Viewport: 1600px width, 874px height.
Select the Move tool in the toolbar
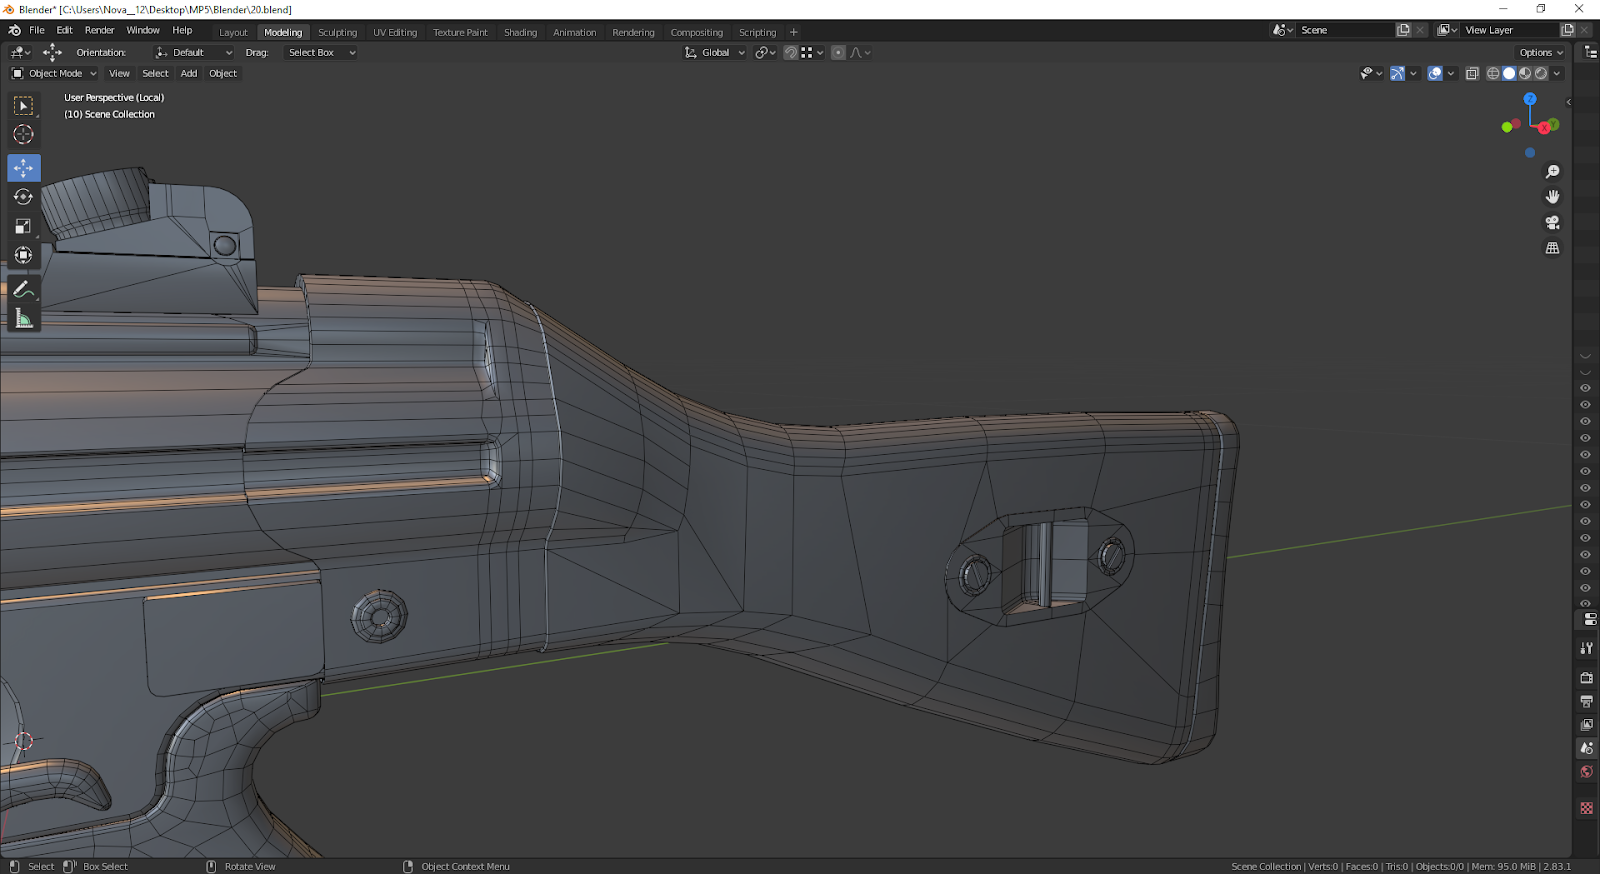[x=24, y=168]
